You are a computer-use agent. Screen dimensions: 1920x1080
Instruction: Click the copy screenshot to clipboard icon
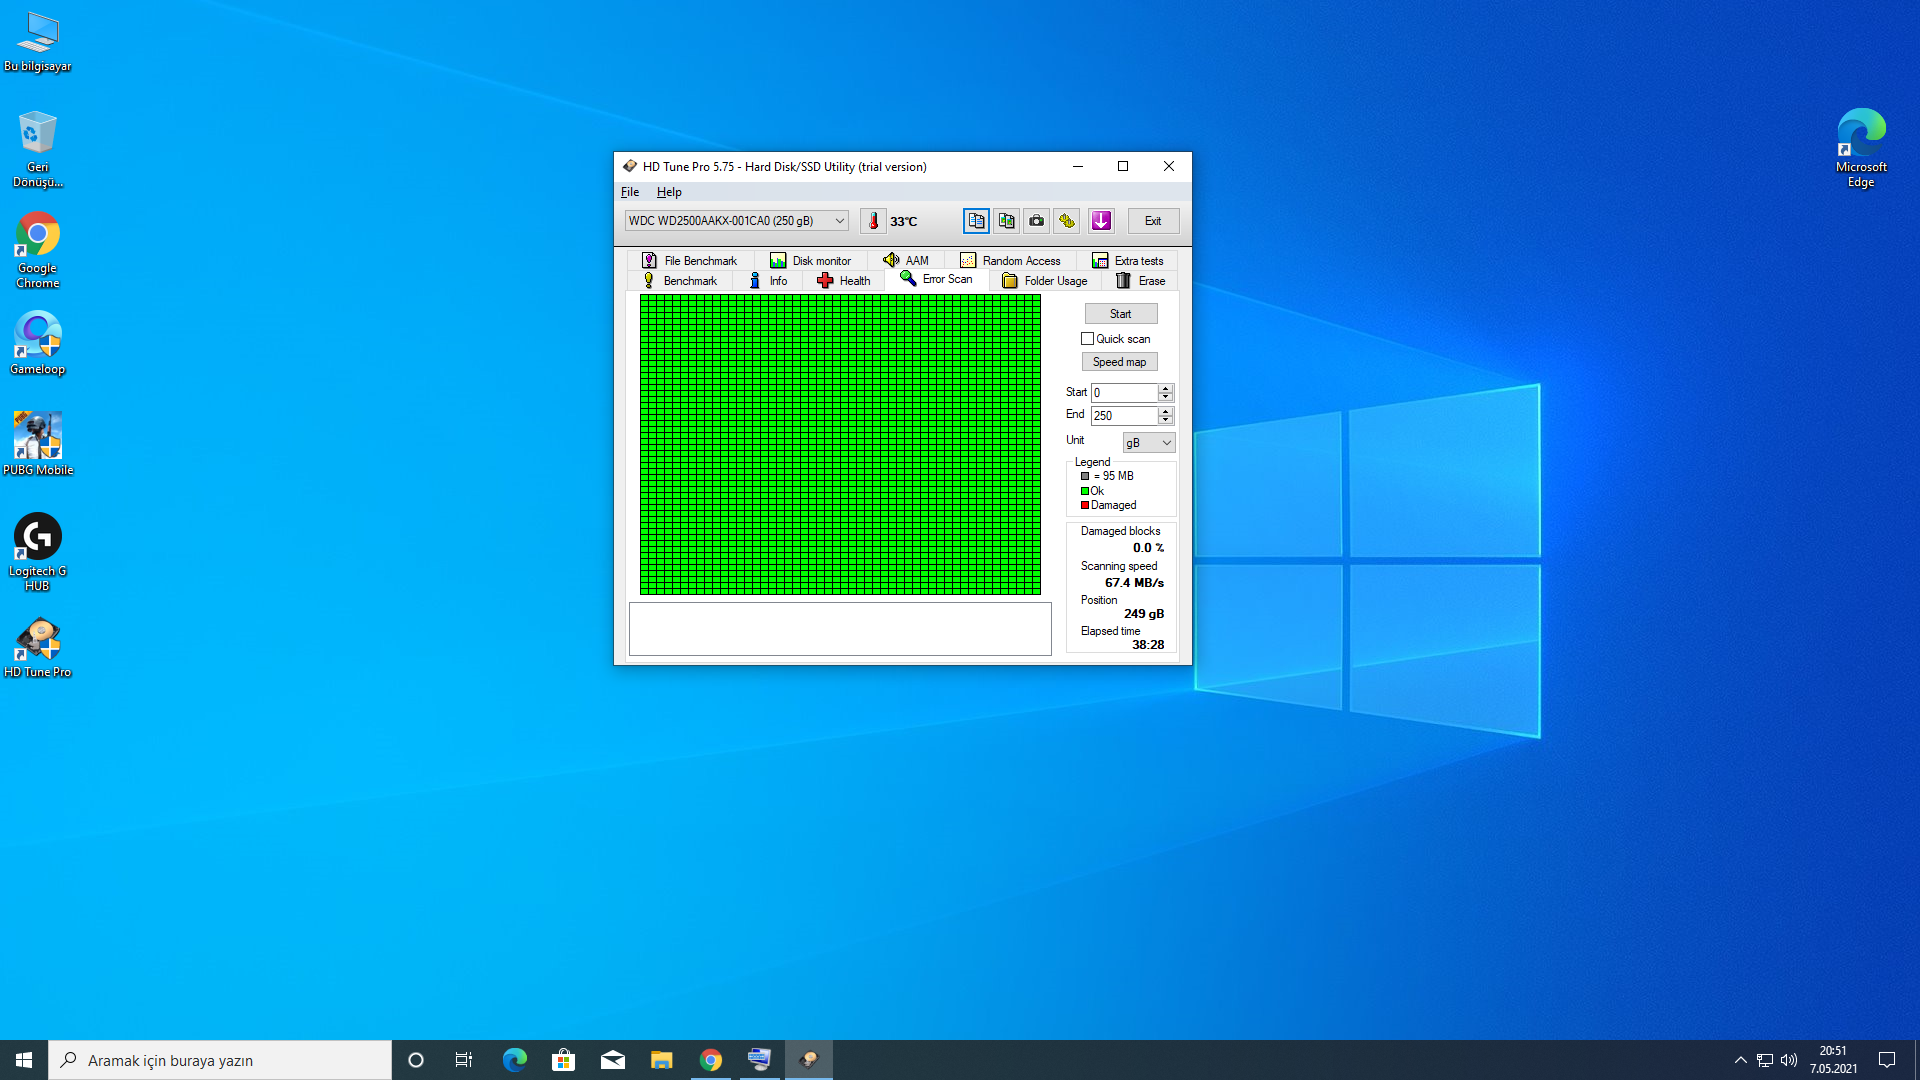[1006, 221]
